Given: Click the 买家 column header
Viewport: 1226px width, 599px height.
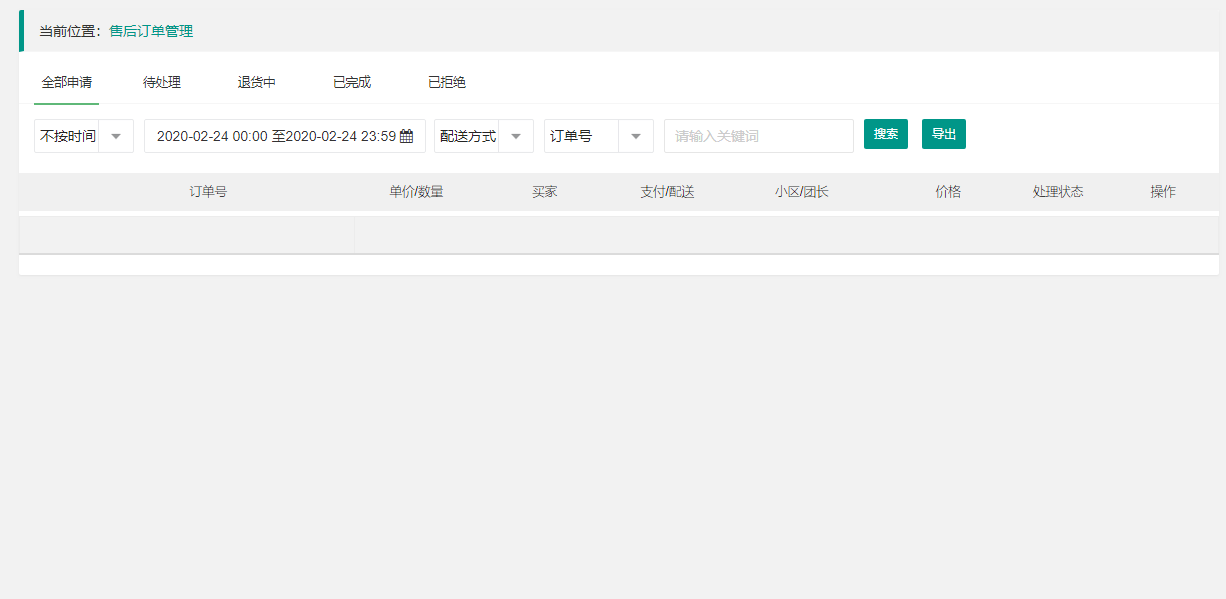Looking at the screenshot, I should pos(545,192).
